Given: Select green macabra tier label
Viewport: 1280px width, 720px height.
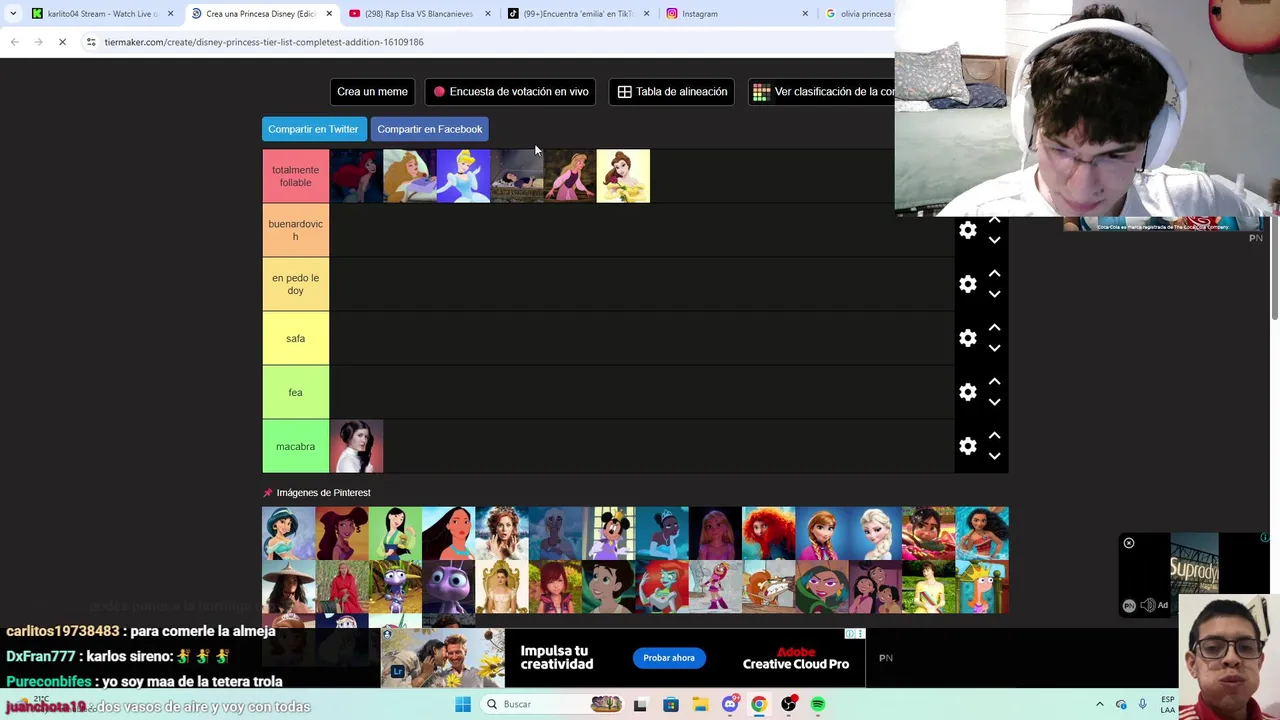Looking at the screenshot, I should click(295, 446).
